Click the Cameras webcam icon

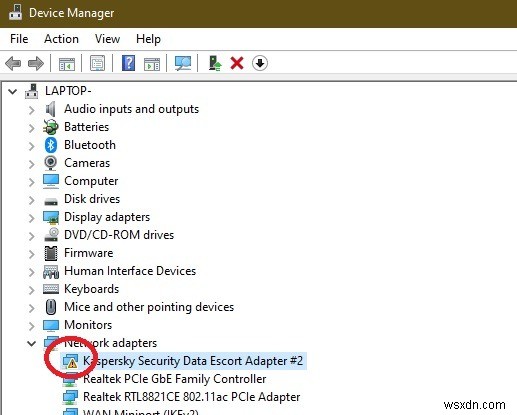51,163
